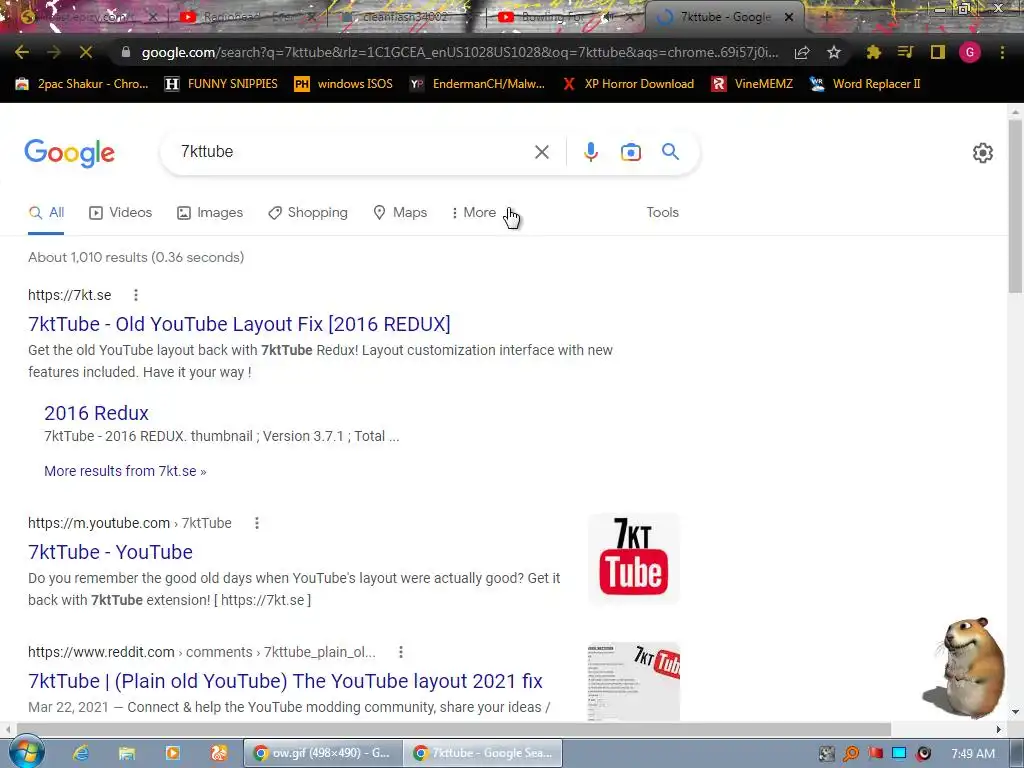
Task: Click the reddit result thumbnail image
Action: (x=633, y=682)
